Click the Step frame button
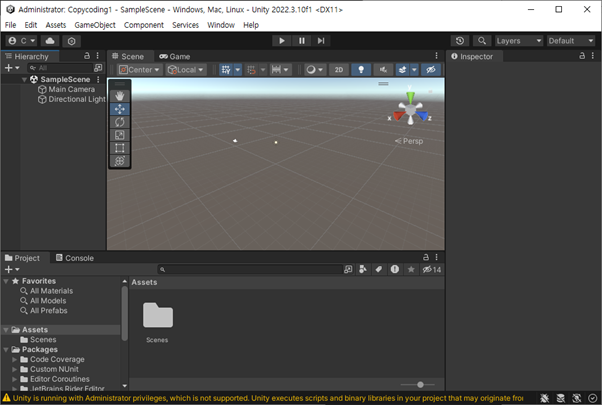 [x=321, y=41]
